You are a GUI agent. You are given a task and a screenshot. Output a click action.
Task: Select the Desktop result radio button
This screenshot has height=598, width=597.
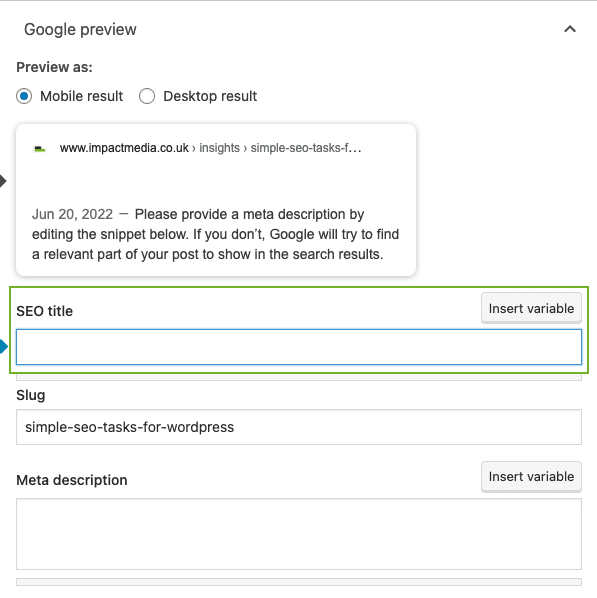click(147, 96)
